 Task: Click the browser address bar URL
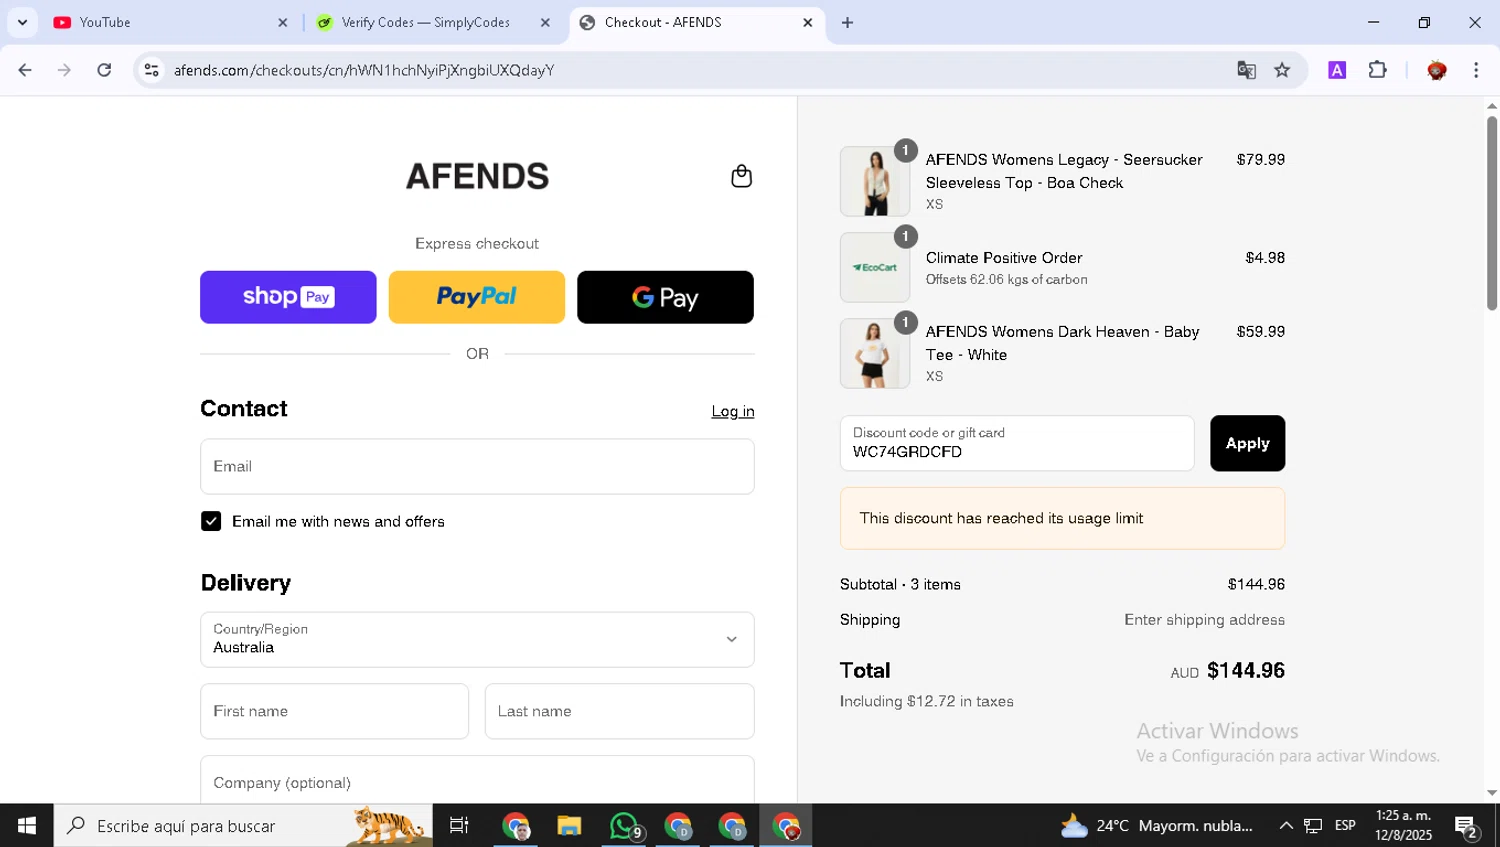(x=364, y=70)
